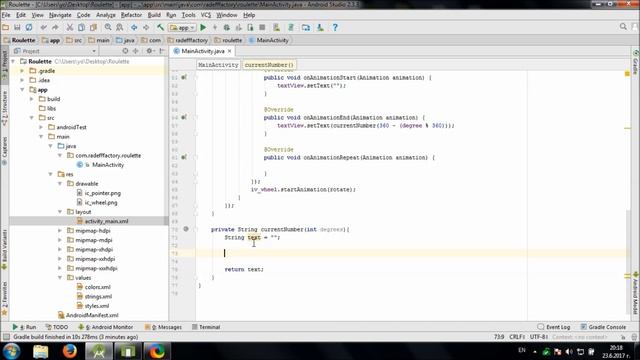Image resolution: width=640 pixels, height=360 pixels.
Task: Select ic_wheel.png in the tree
Action: coord(101,202)
